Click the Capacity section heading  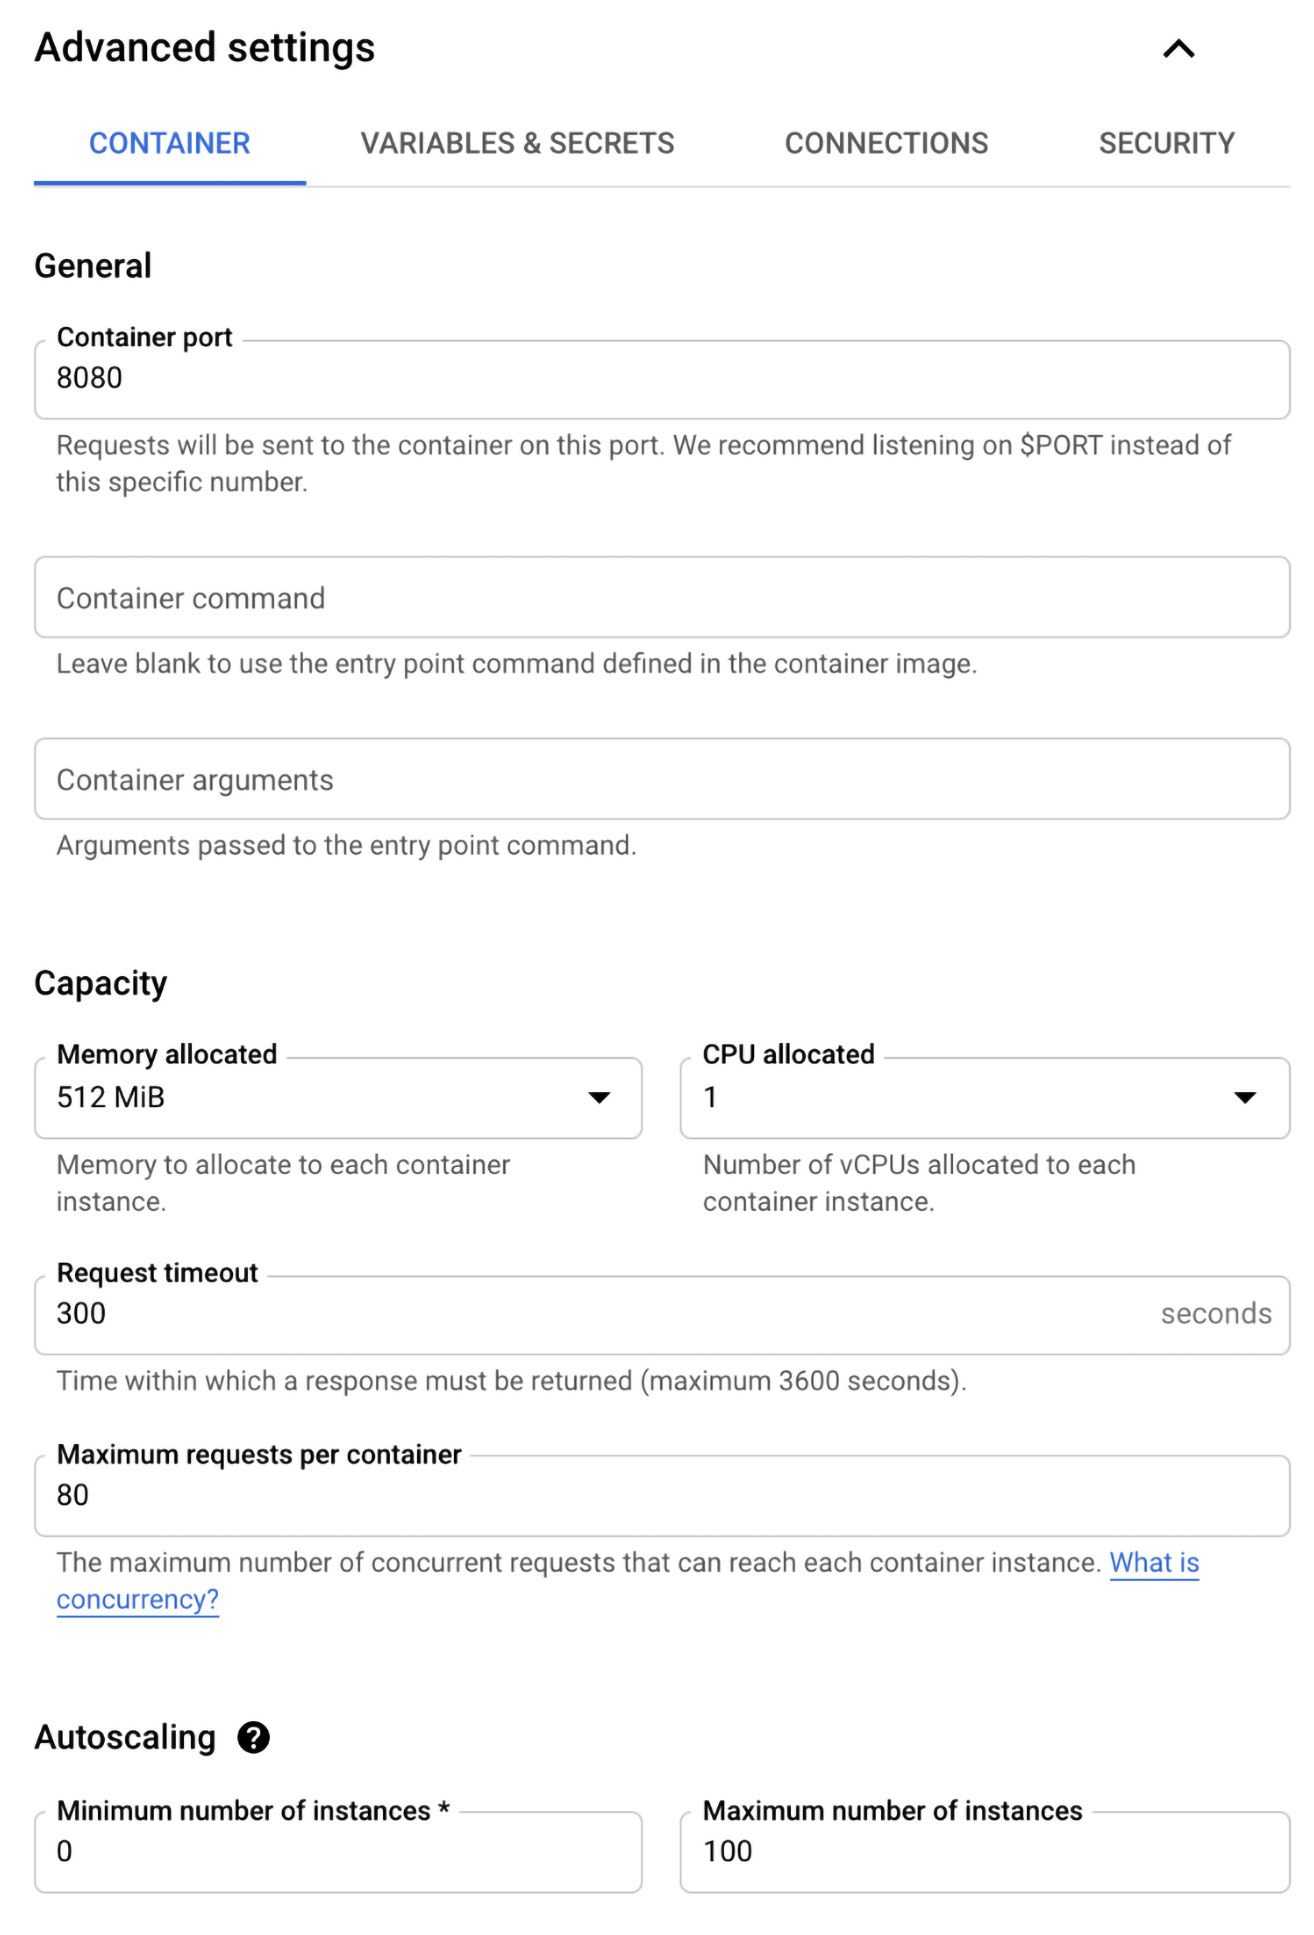[101, 984]
